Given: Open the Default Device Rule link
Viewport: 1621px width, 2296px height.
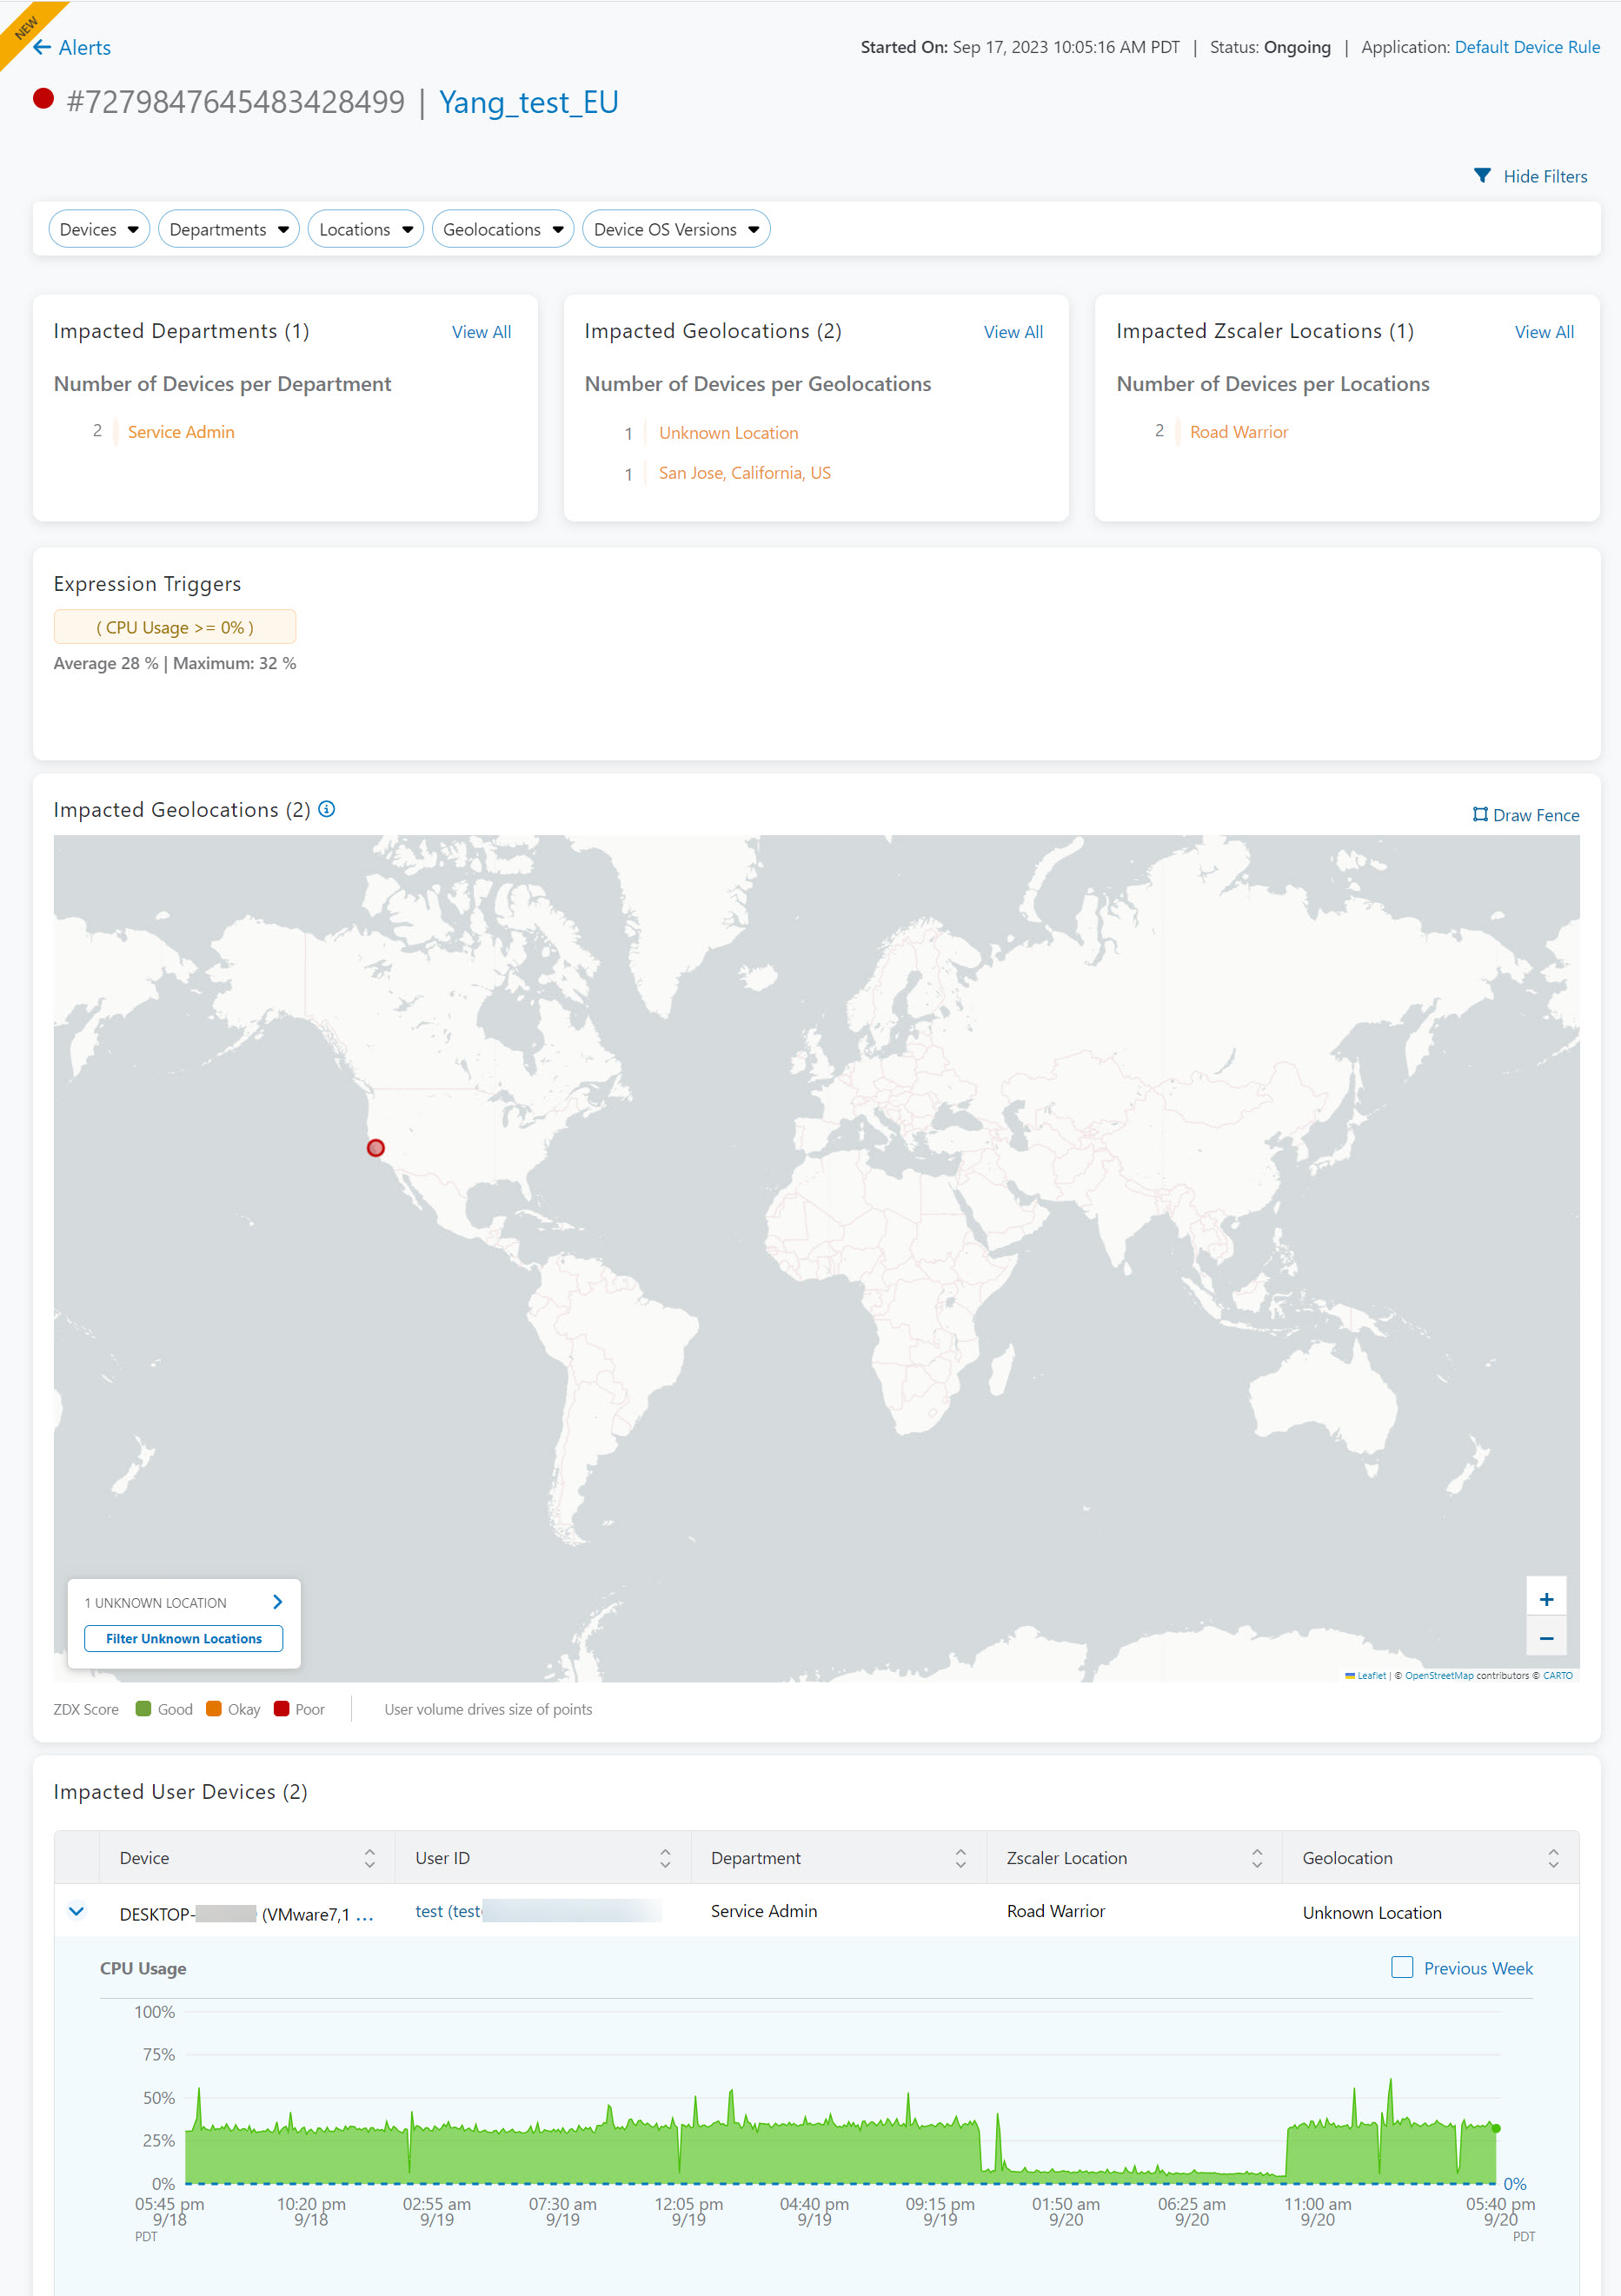Looking at the screenshot, I should point(1526,47).
